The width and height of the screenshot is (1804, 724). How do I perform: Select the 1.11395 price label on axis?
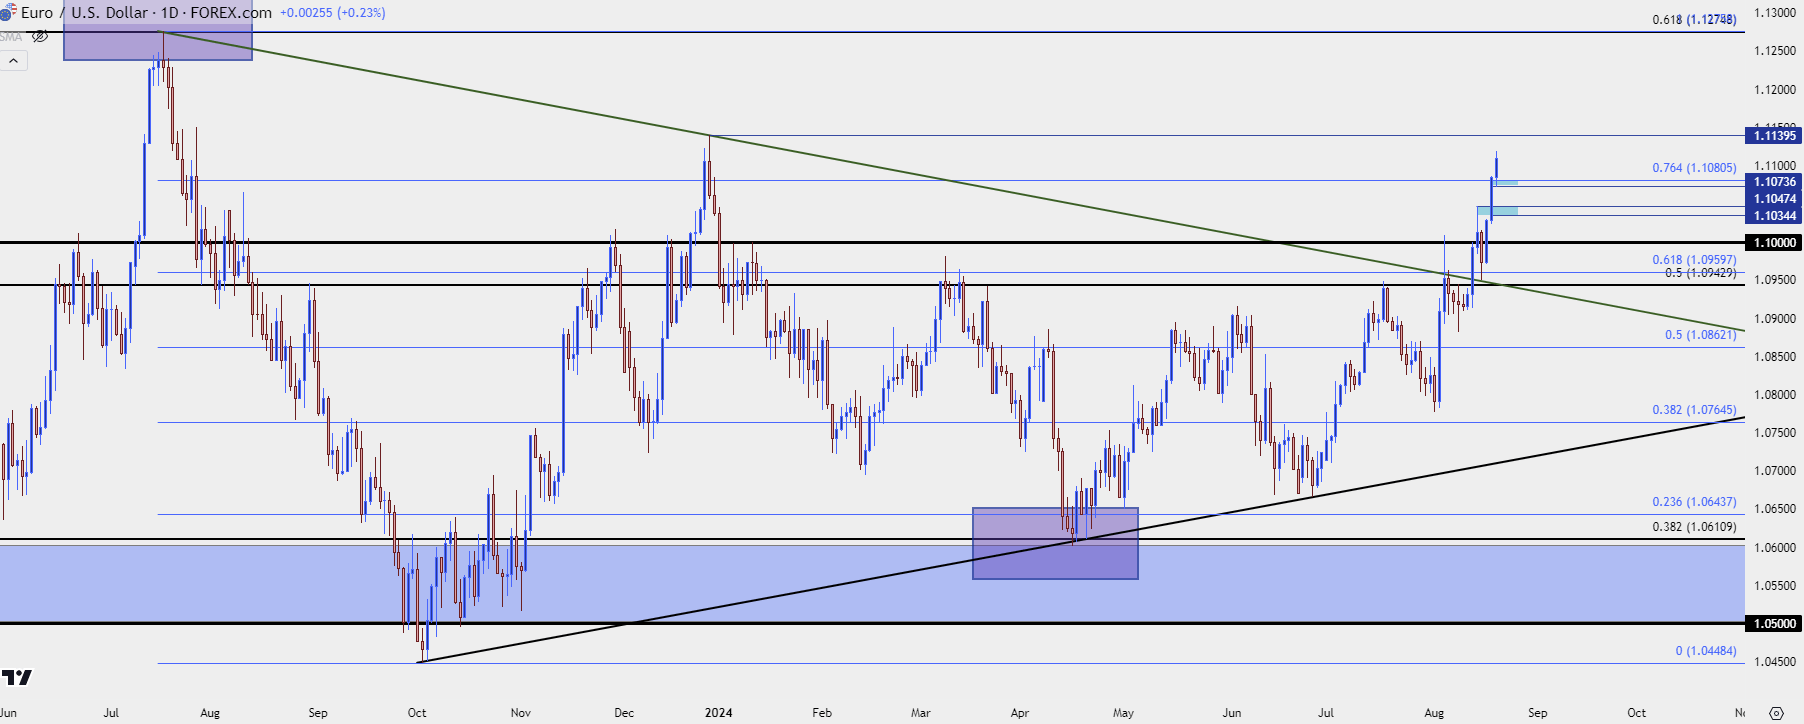tap(1775, 136)
